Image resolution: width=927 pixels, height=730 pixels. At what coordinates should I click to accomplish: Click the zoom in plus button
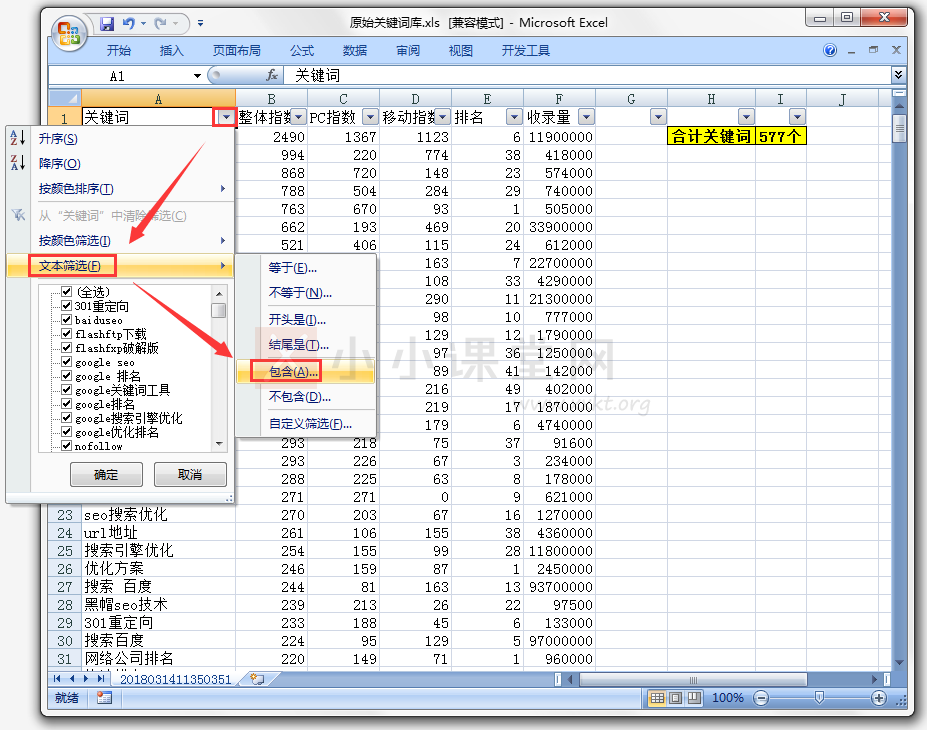tap(879, 699)
